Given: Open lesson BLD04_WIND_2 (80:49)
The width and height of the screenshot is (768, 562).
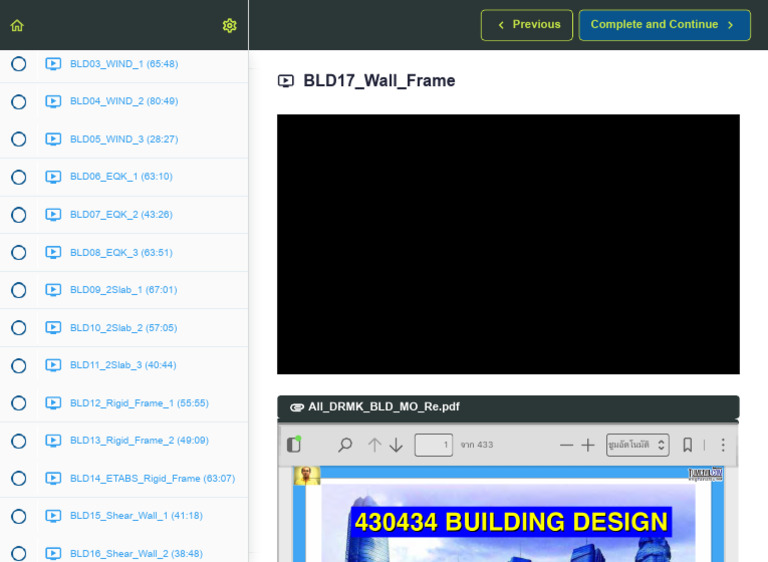Looking at the screenshot, I should coord(124,101).
